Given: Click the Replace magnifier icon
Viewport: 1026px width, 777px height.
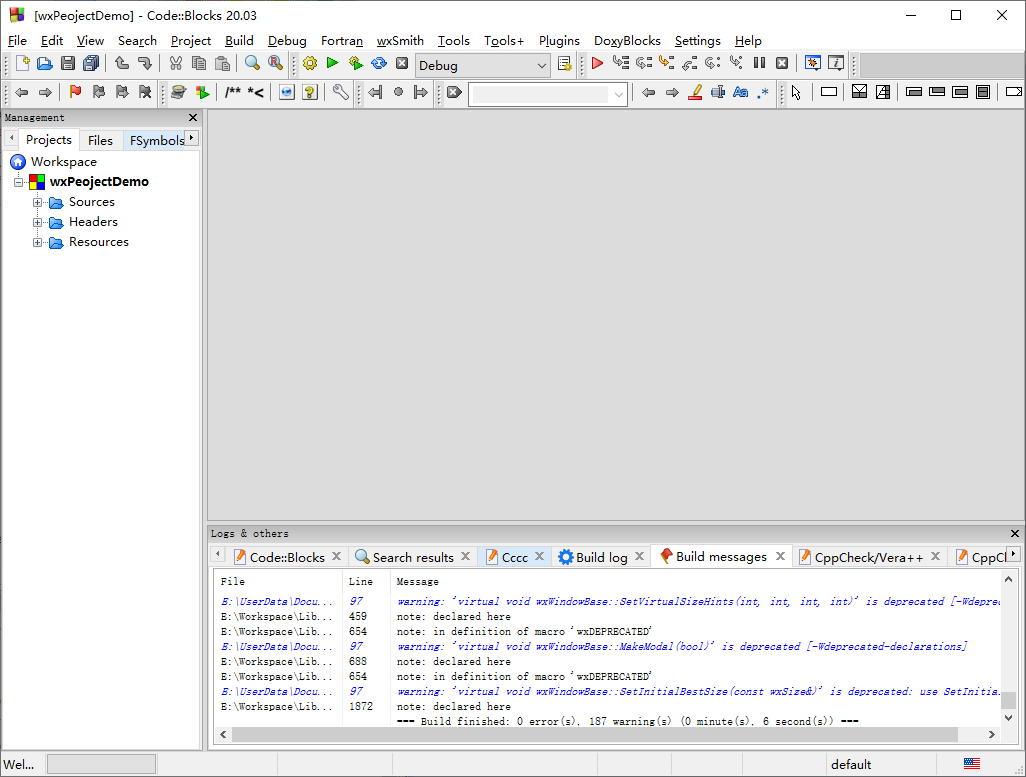Looking at the screenshot, I should pyautogui.click(x=275, y=63).
